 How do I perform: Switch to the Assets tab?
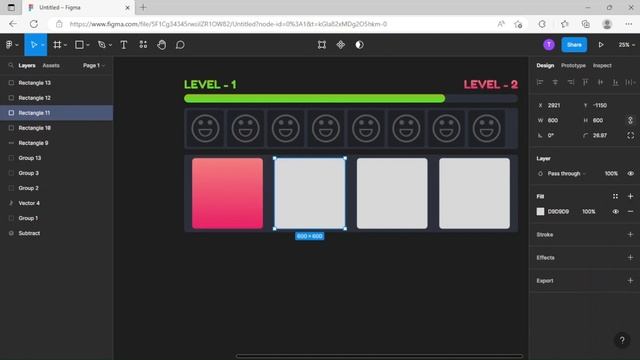(x=51, y=65)
